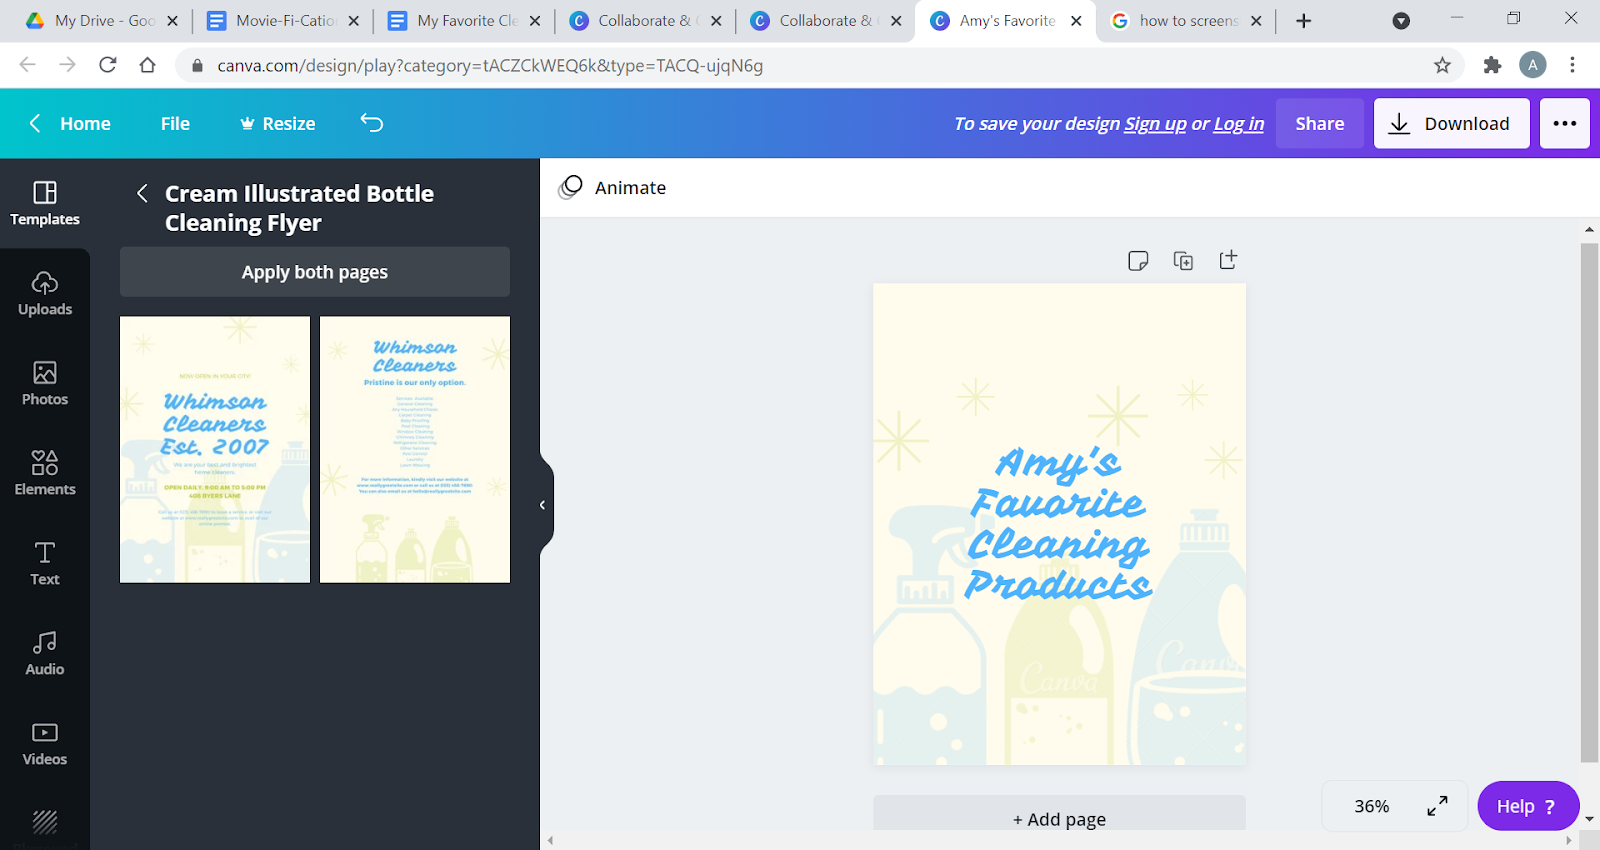Open the Resize menu
Viewport: 1600px width, 850px height.
click(278, 124)
